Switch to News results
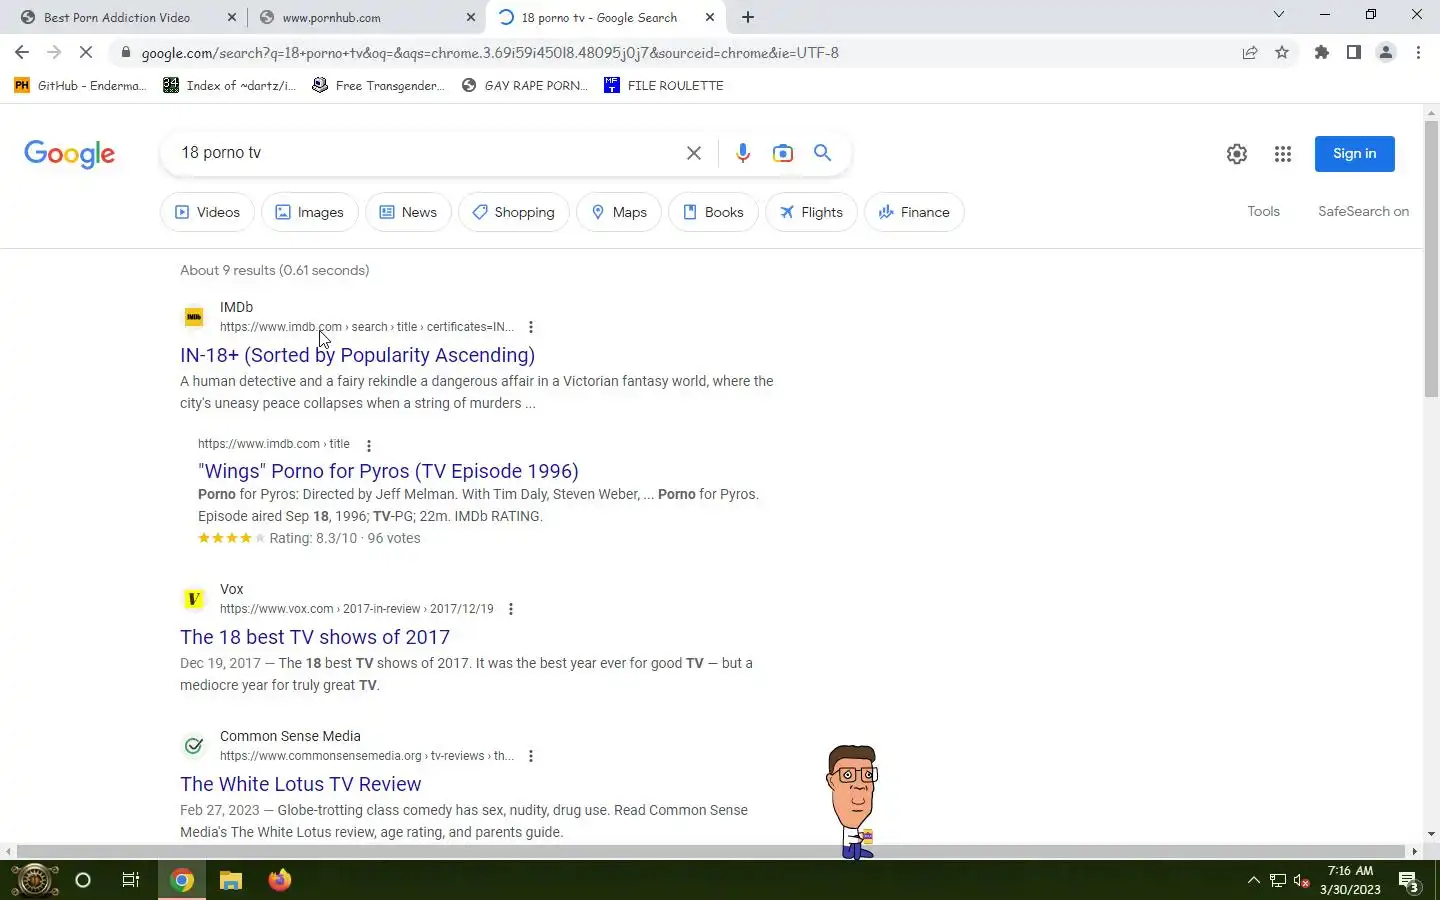 pos(408,212)
